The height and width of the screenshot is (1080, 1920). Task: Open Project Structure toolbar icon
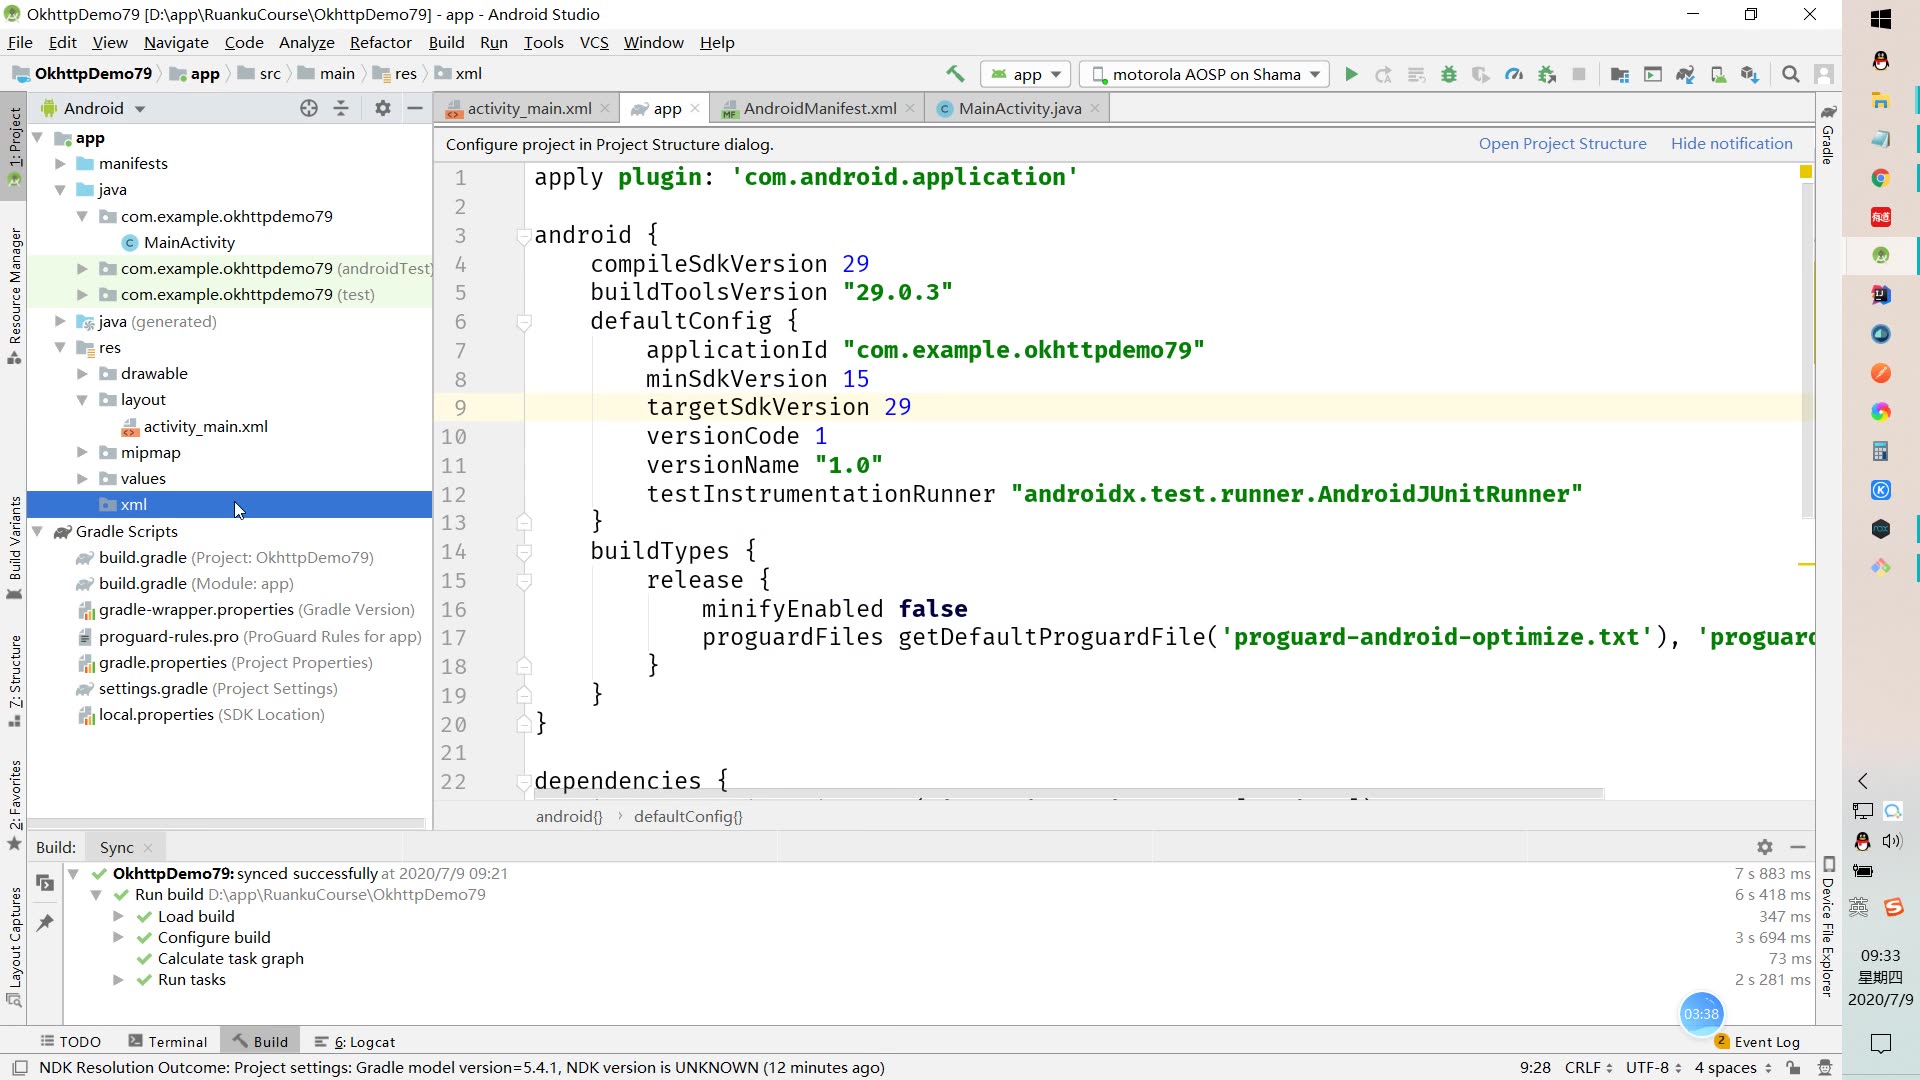pyautogui.click(x=1620, y=74)
